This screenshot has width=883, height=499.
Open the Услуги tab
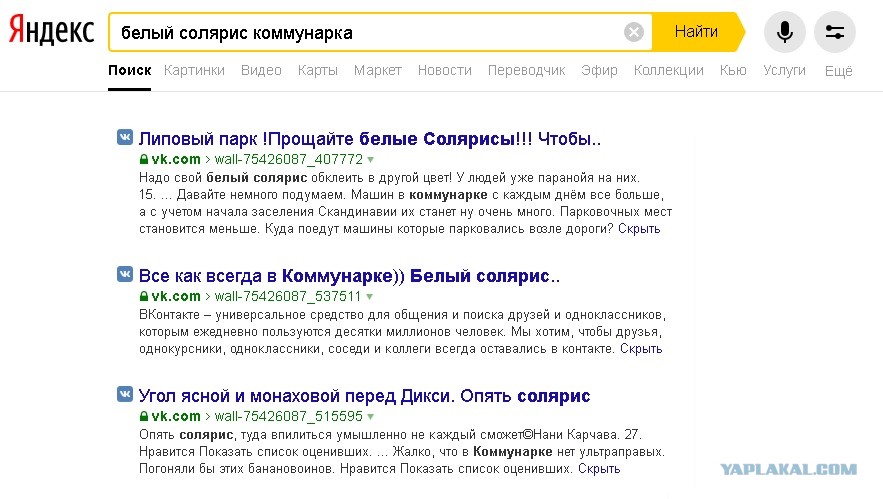click(x=784, y=70)
